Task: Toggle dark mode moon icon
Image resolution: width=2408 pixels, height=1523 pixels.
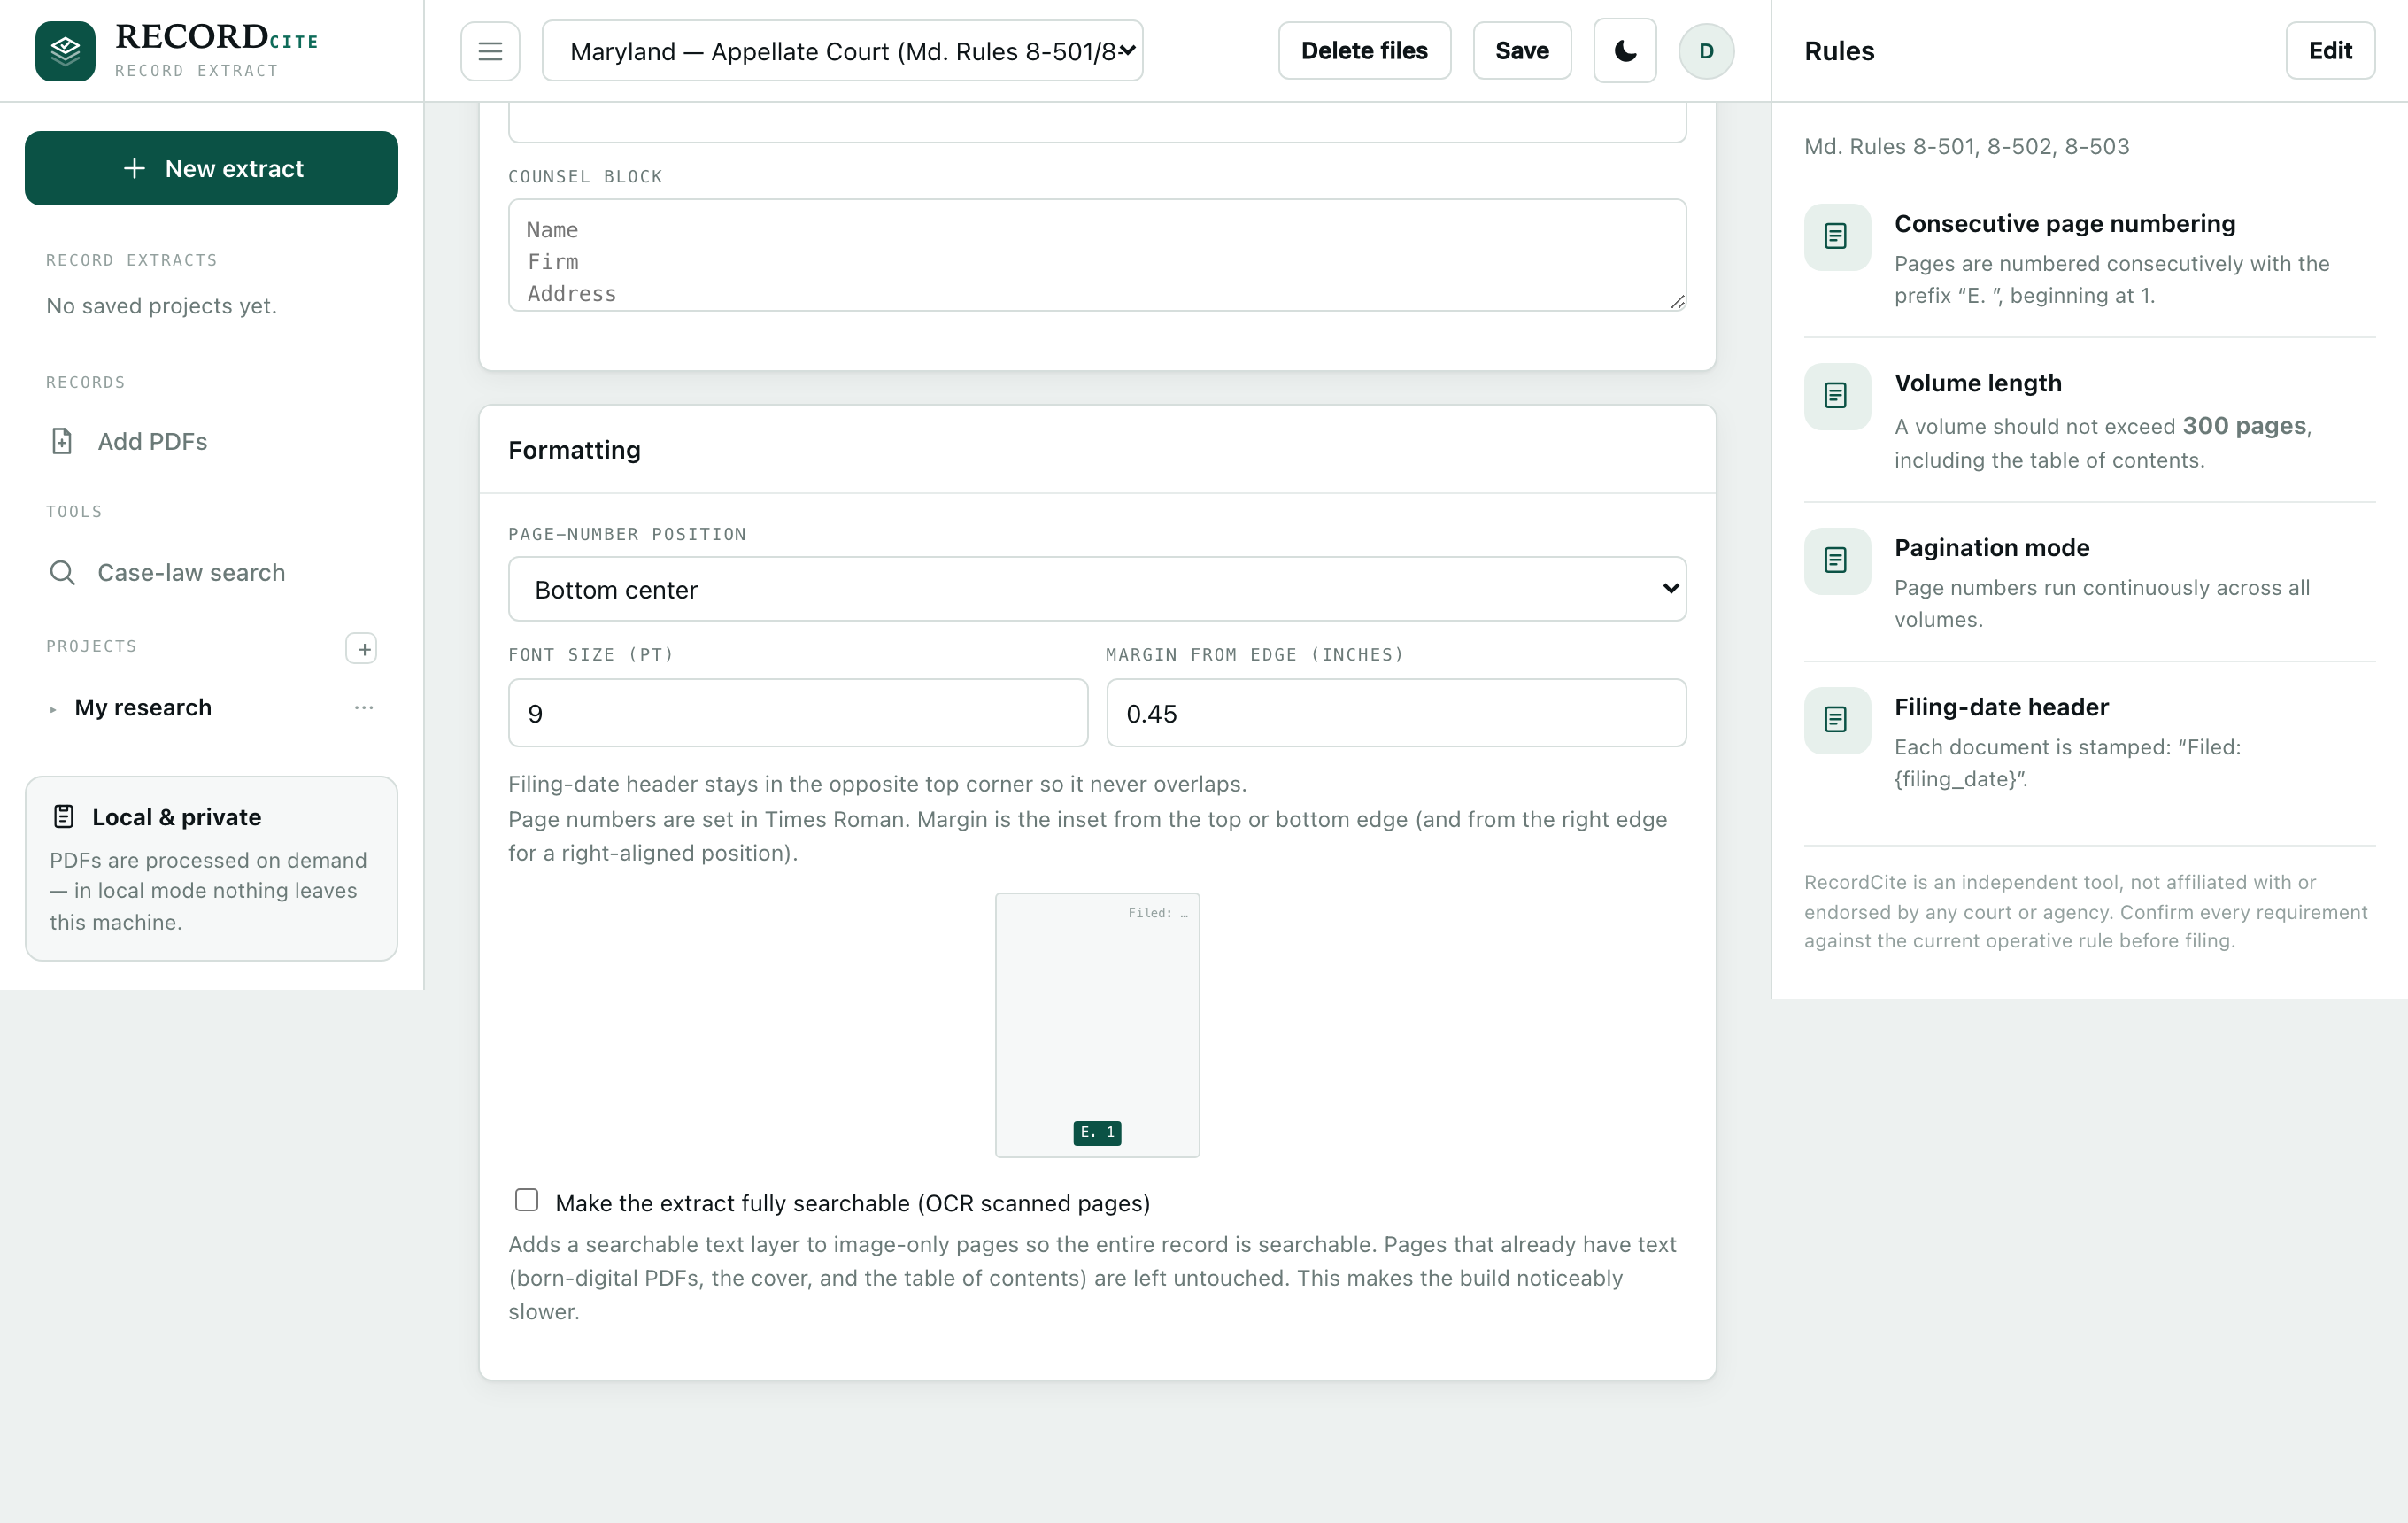Action: click(x=1625, y=51)
